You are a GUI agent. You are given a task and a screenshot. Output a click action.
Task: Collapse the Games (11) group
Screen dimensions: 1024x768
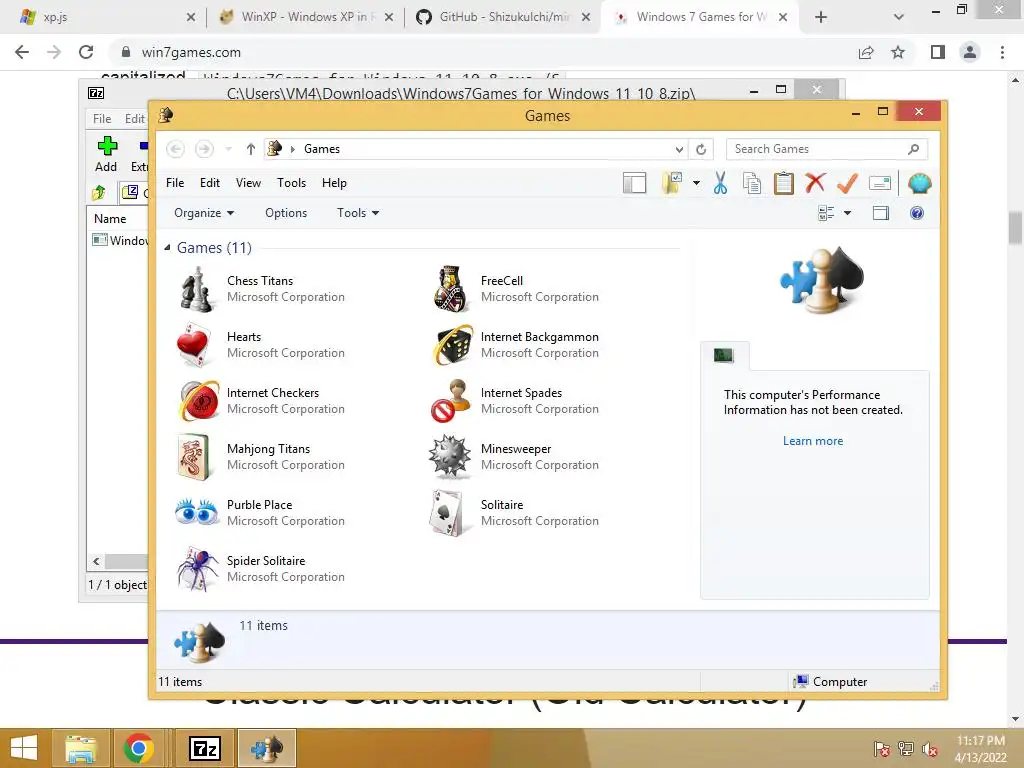click(167, 248)
